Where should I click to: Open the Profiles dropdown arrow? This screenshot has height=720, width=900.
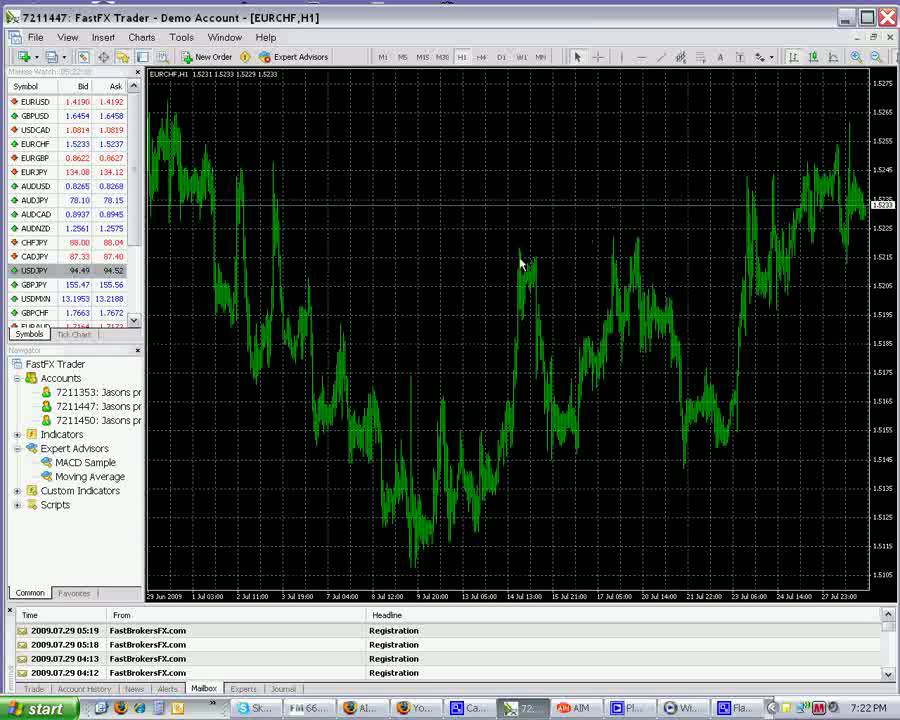[64, 57]
